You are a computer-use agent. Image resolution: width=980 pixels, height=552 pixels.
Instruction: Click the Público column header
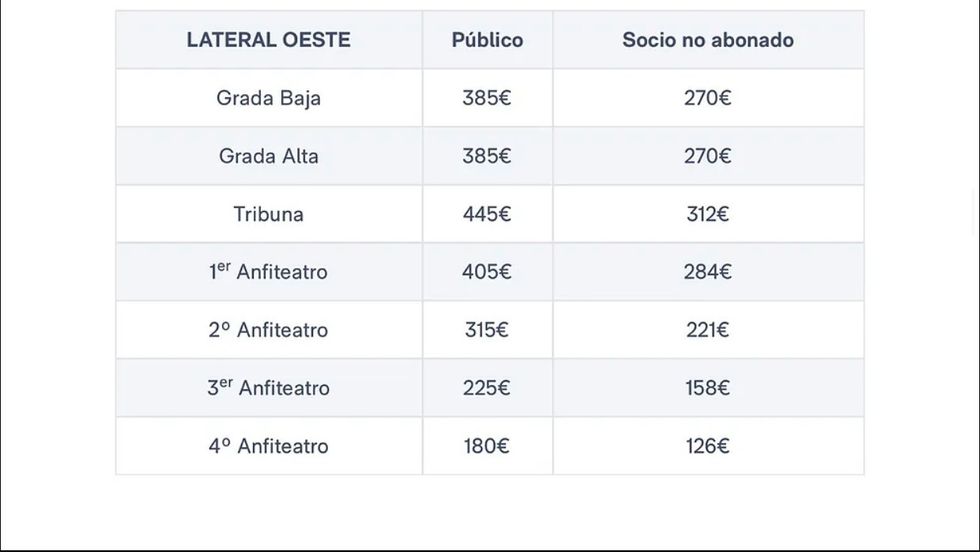pyautogui.click(x=487, y=40)
